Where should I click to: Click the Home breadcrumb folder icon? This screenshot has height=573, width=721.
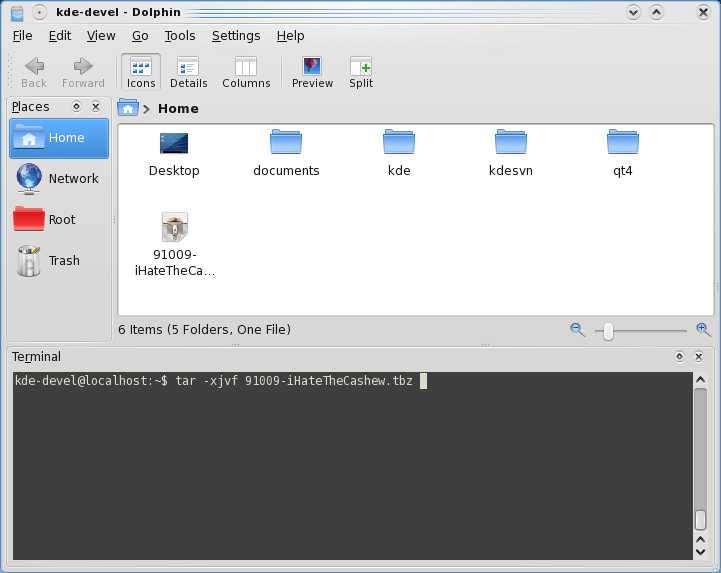click(x=127, y=108)
